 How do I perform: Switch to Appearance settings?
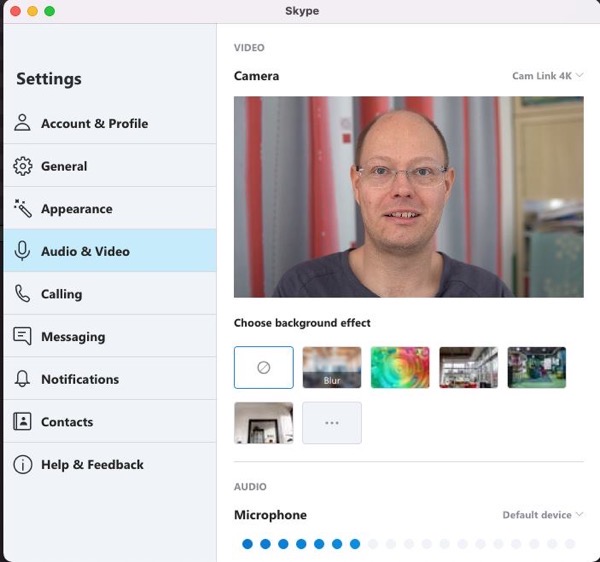[x=110, y=209]
